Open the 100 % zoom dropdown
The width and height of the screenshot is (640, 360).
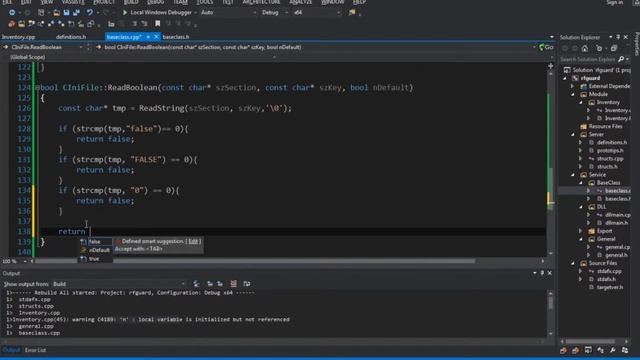[15, 261]
